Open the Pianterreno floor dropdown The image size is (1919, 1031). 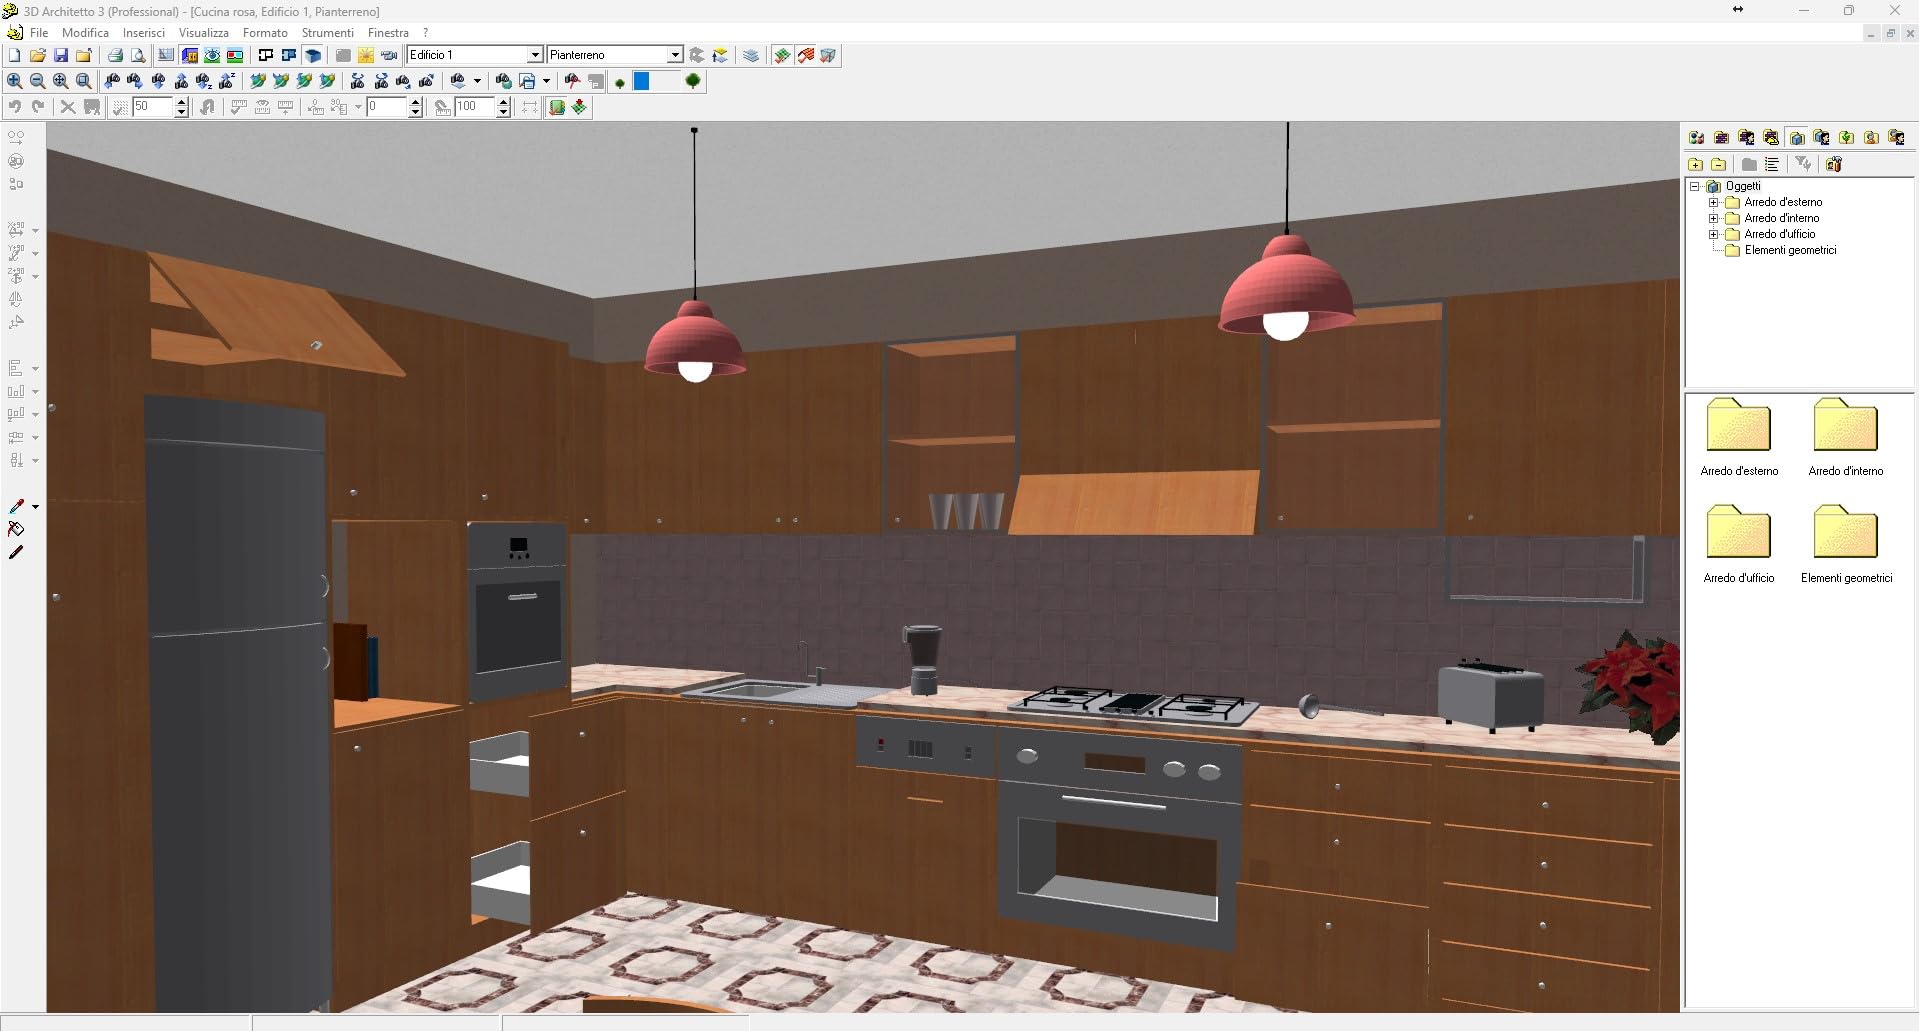click(674, 55)
